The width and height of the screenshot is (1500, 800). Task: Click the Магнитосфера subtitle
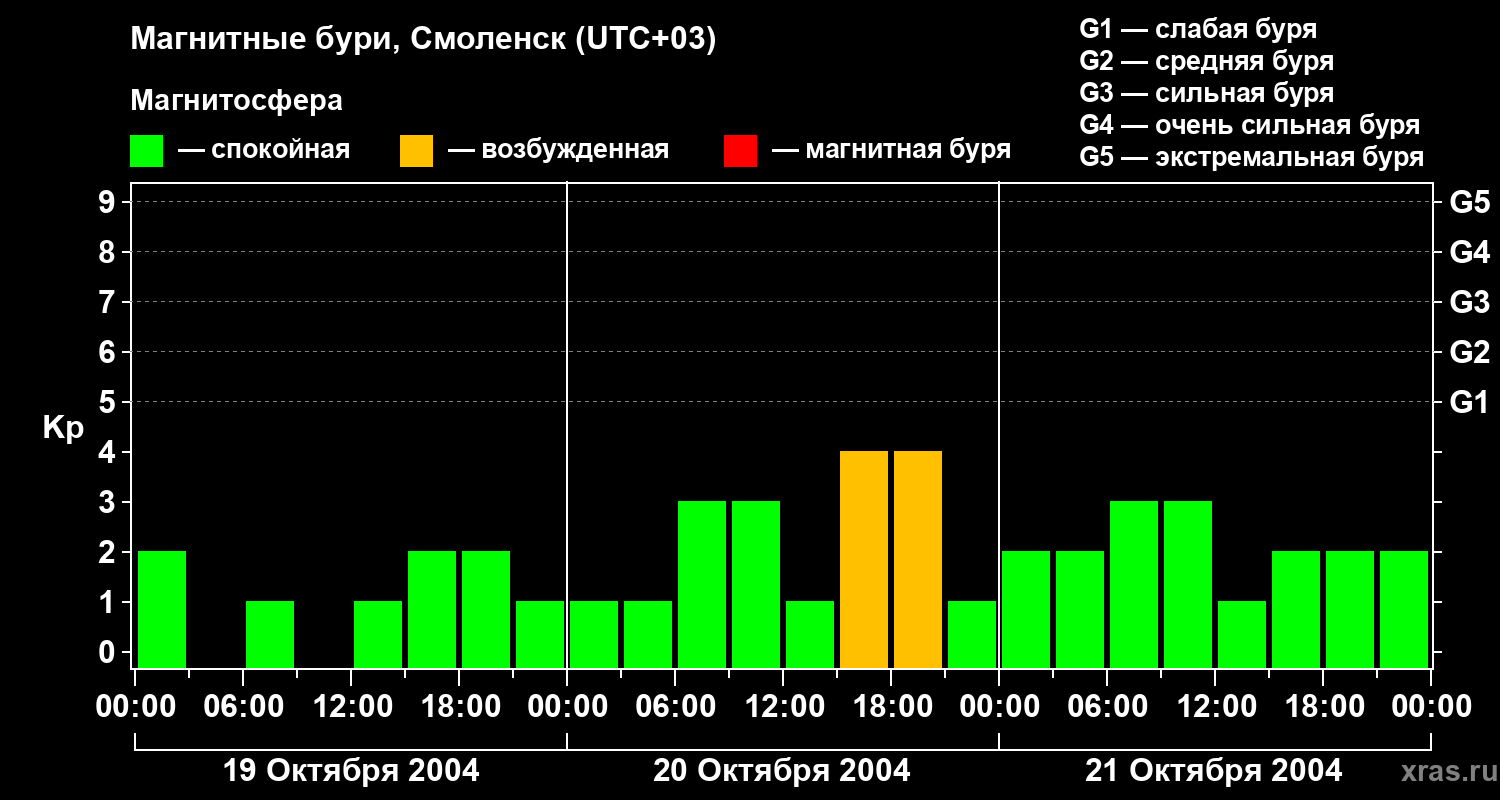pyautogui.click(x=236, y=101)
